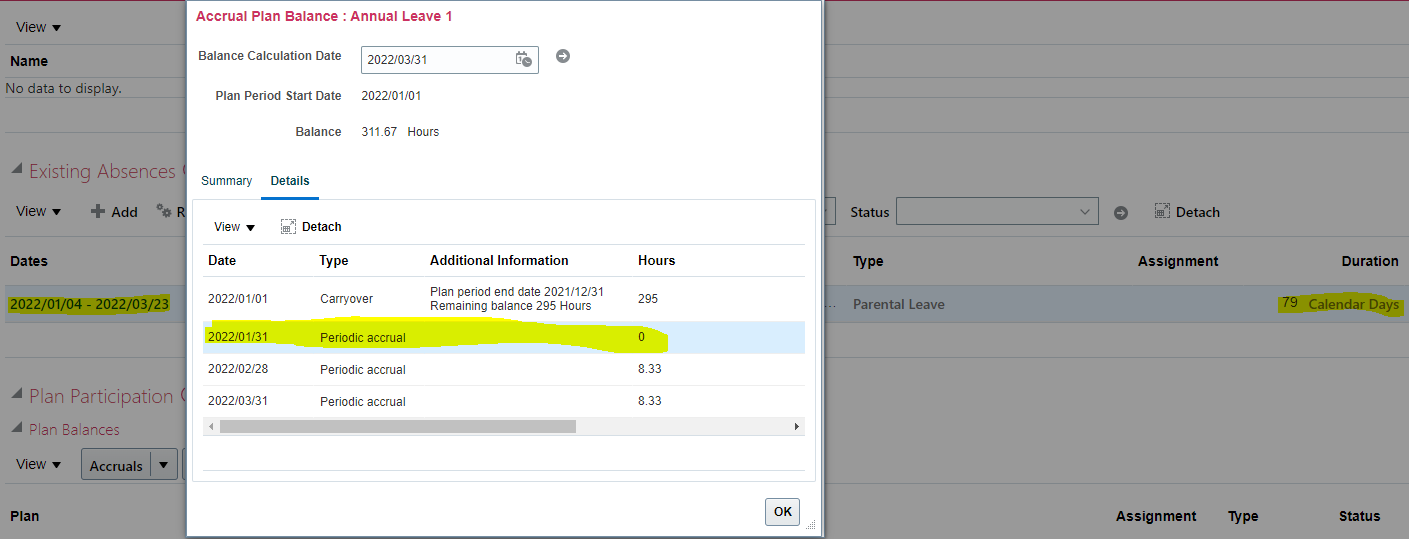The image size is (1409, 539).
Task: Click the dialog resize grip corner
Action: (811, 525)
